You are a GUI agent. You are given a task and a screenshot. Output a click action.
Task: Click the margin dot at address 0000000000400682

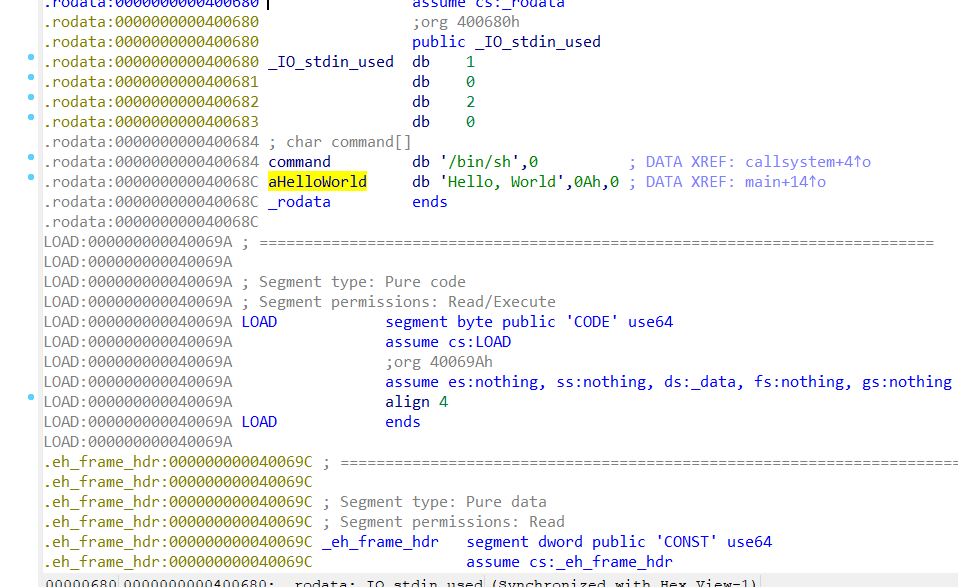[x=31, y=98]
